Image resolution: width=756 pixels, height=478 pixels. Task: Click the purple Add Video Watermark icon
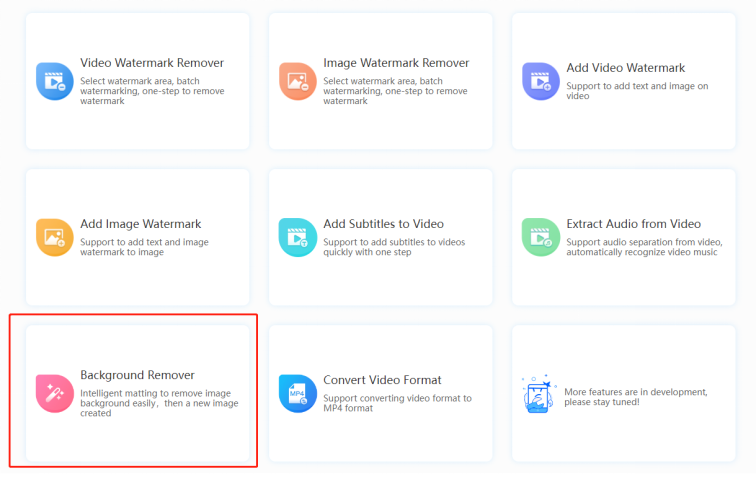click(540, 81)
